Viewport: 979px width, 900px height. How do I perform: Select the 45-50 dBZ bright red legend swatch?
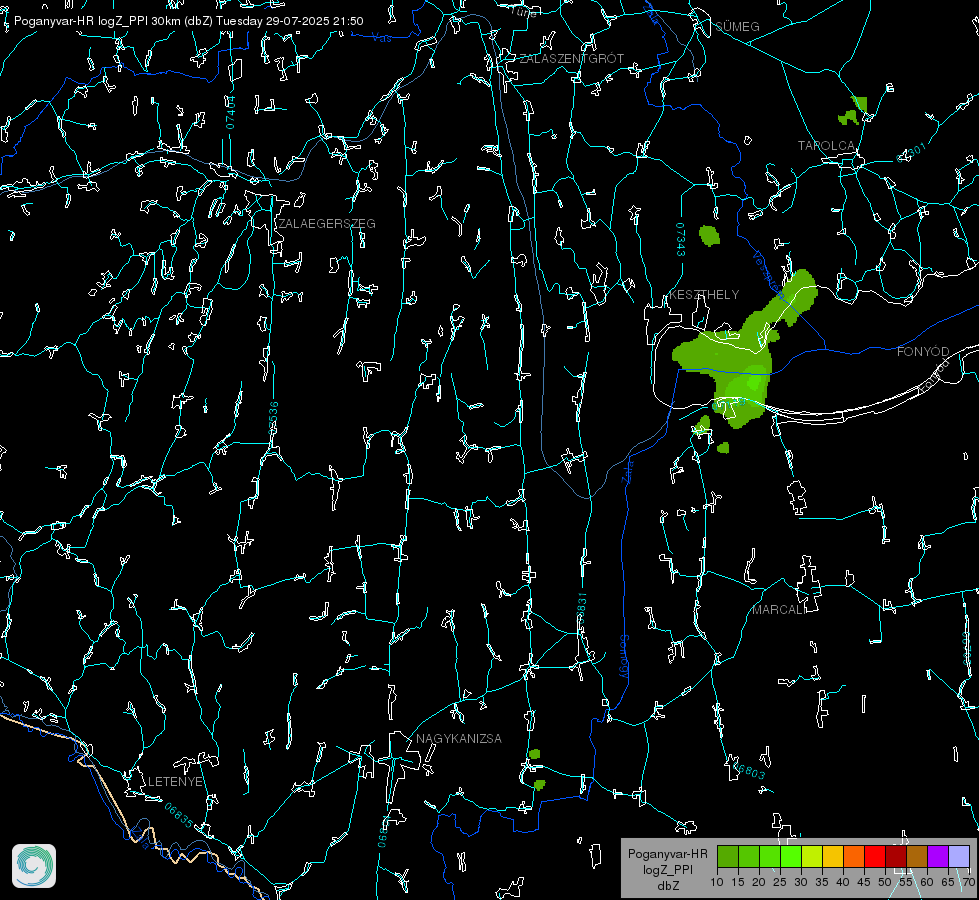(x=875, y=856)
